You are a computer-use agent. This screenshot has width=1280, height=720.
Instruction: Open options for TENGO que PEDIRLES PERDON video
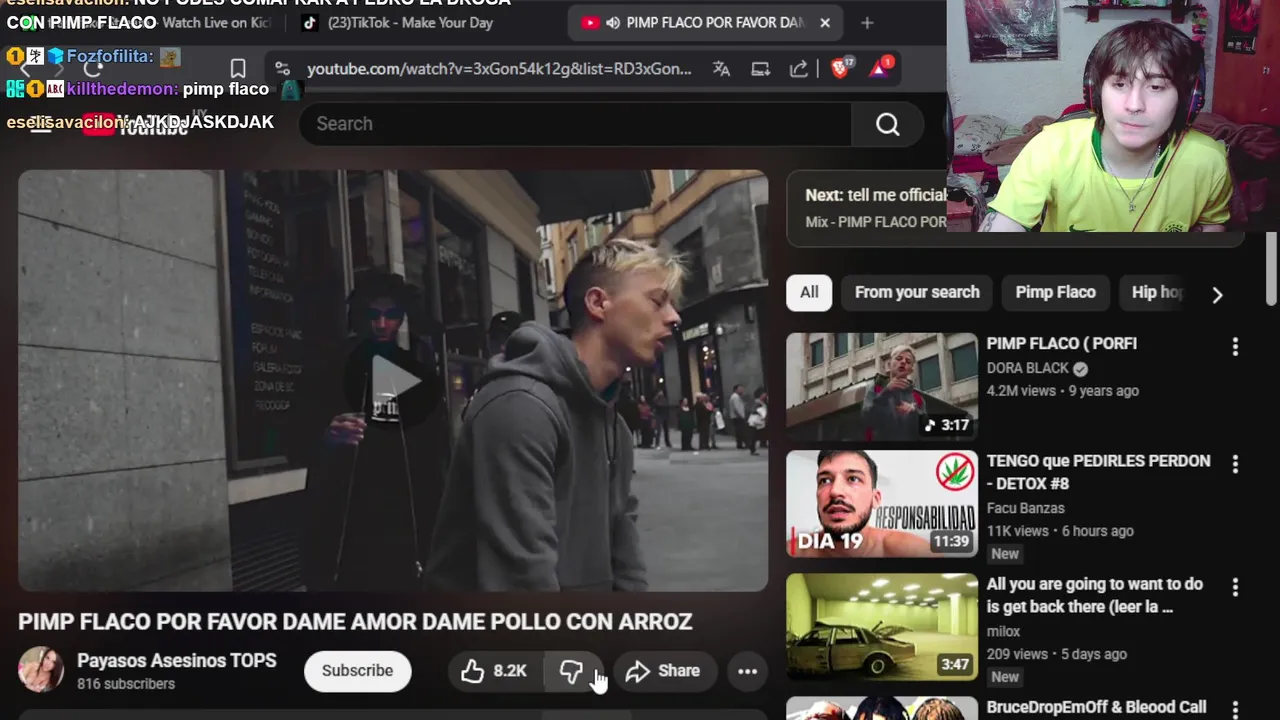pos(1235,464)
